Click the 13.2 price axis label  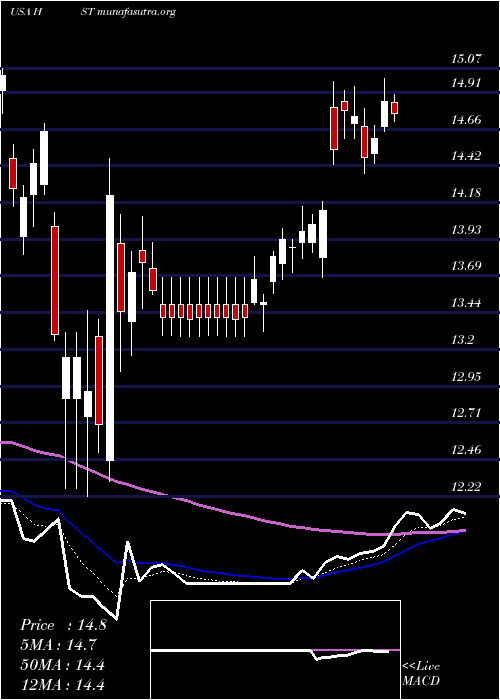462,340
